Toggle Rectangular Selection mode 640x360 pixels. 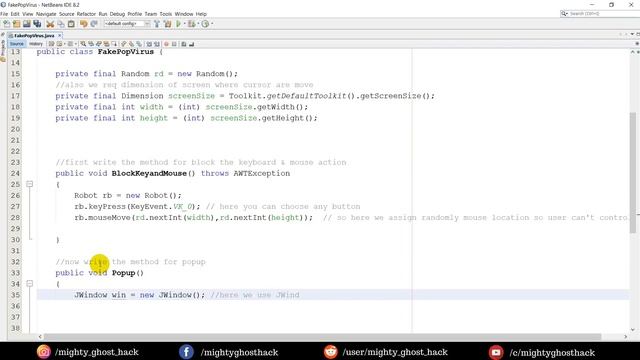(x=114, y=44)
